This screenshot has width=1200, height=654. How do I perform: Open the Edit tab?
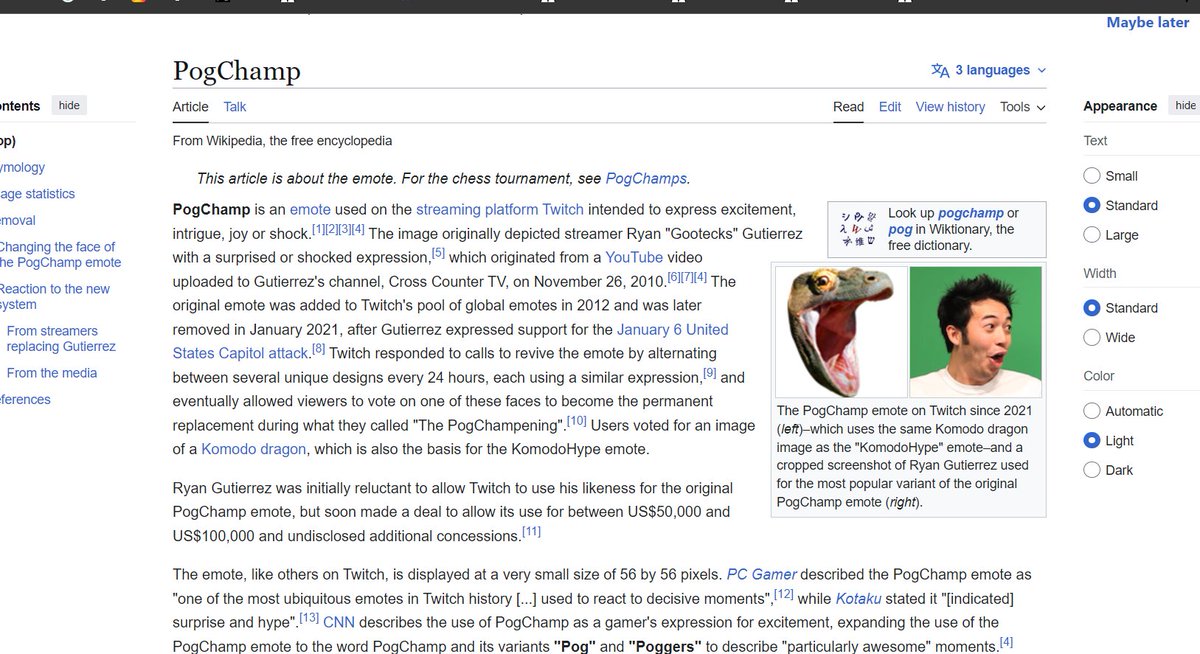890,107
